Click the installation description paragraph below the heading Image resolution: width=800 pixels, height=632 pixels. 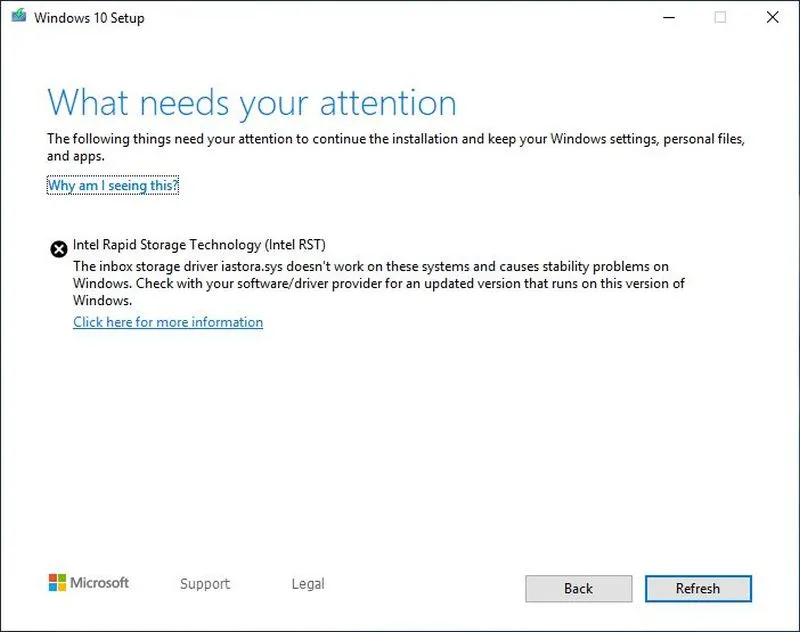[x=400, y=147]
